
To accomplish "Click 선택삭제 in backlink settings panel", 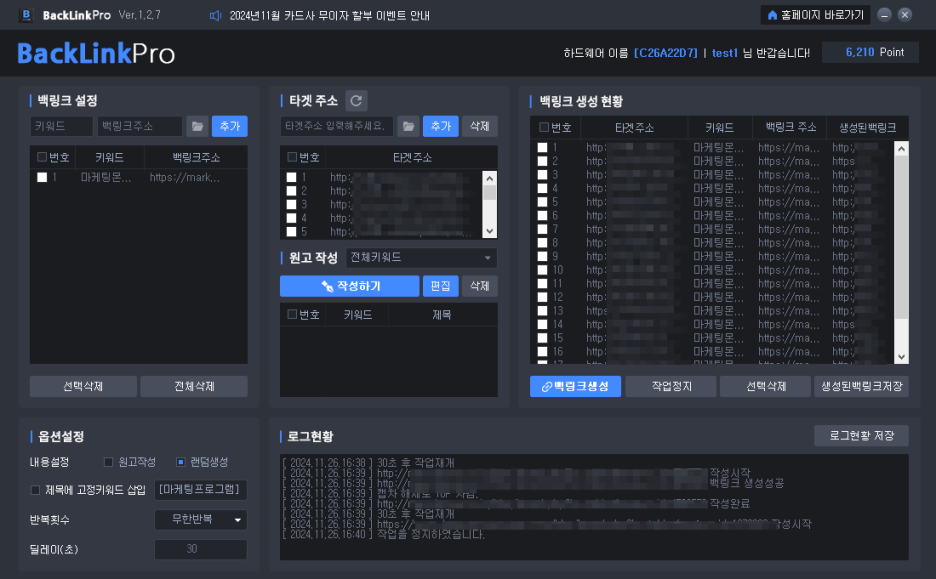I will click(83, 386).
